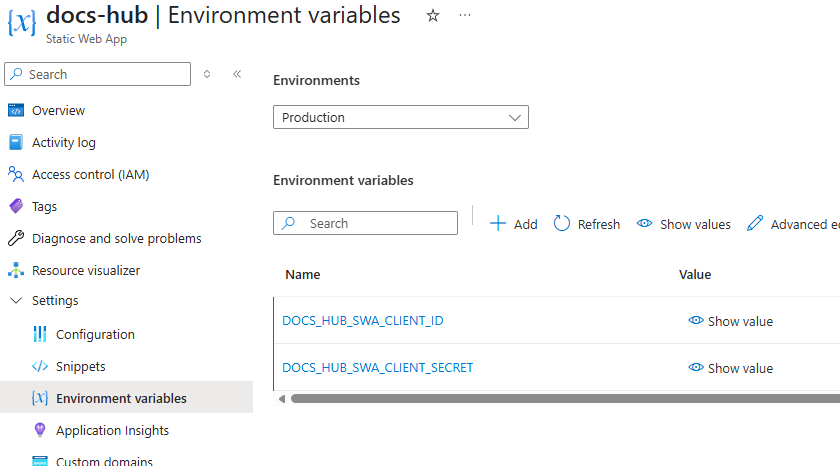Click the environment variables Search box
The height and width of the screenshot is (466, 840).
pos(365,223)
